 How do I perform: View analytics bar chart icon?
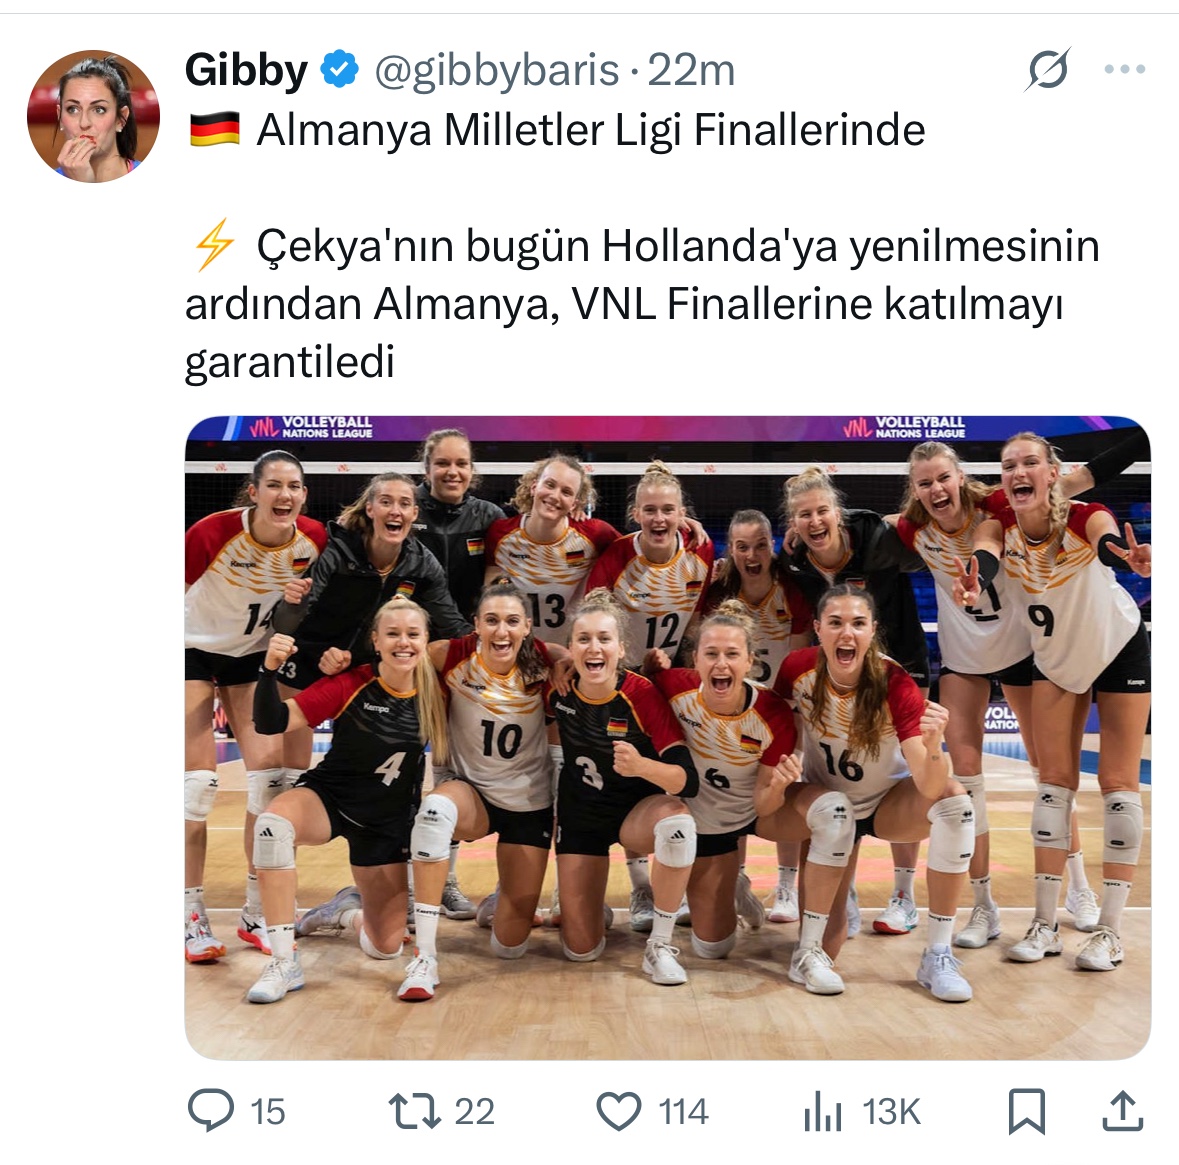823,1112
